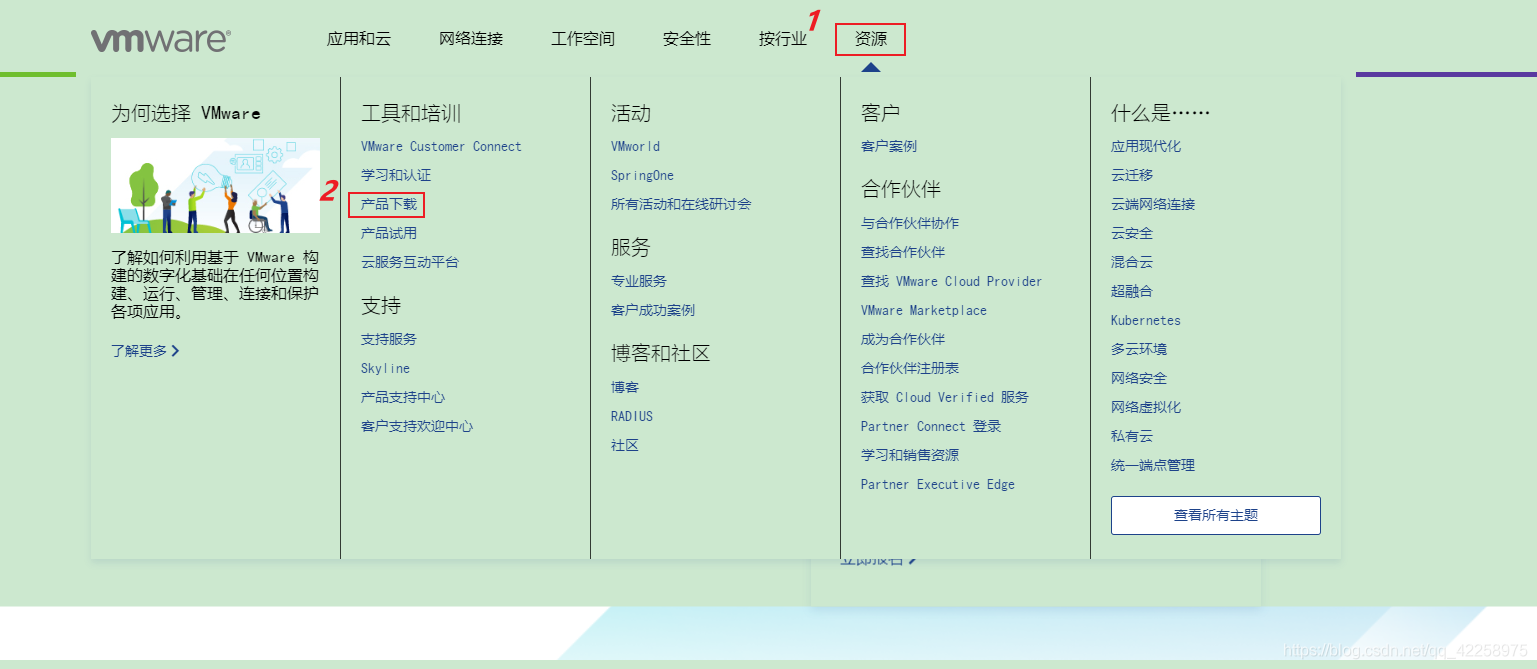The width and height of the screenshot is (1537, 669).
Task: Open the 多云环境 link
Action: (1139, 349)
